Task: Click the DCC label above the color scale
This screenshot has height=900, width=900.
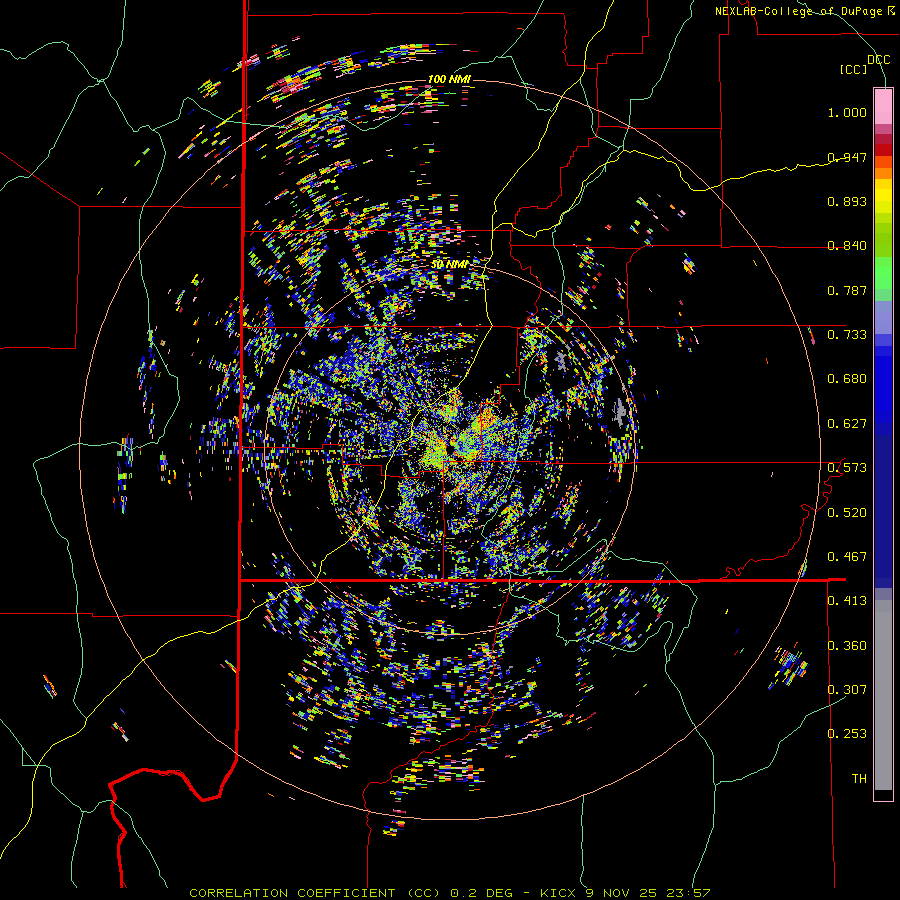Action: pos(878,60)
